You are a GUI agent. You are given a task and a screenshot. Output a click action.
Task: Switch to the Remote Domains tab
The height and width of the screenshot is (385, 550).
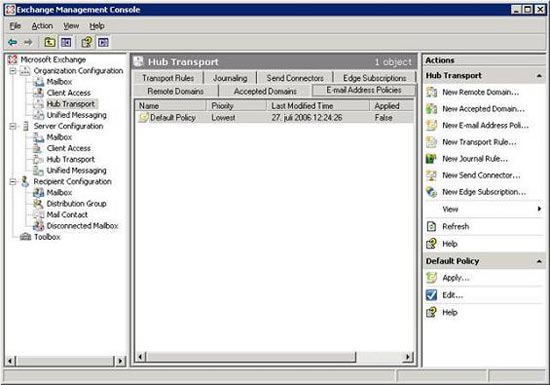175,91
